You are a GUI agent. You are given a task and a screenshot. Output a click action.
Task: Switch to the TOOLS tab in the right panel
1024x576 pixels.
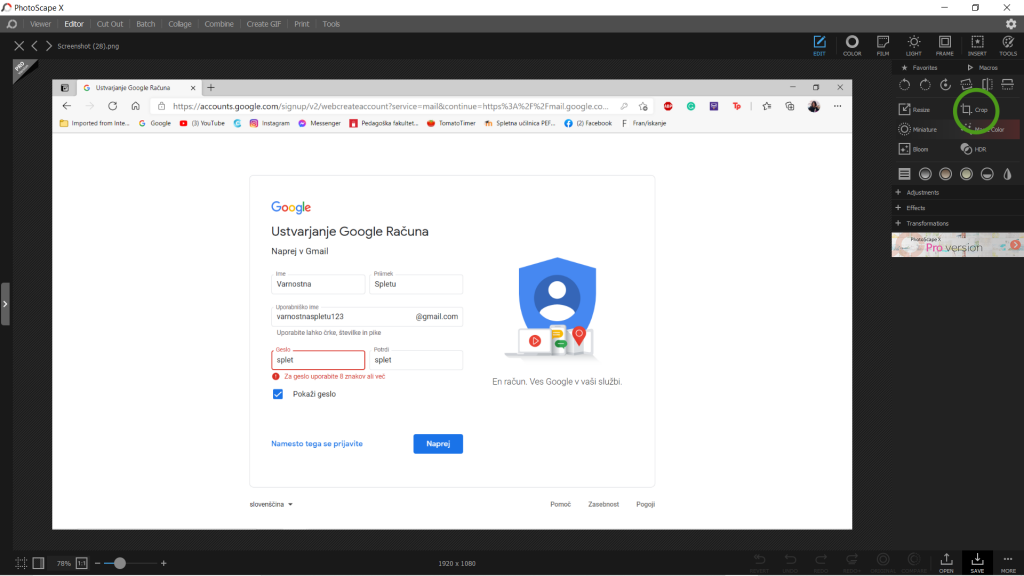pyautogui.click(x=1008, y=46)
